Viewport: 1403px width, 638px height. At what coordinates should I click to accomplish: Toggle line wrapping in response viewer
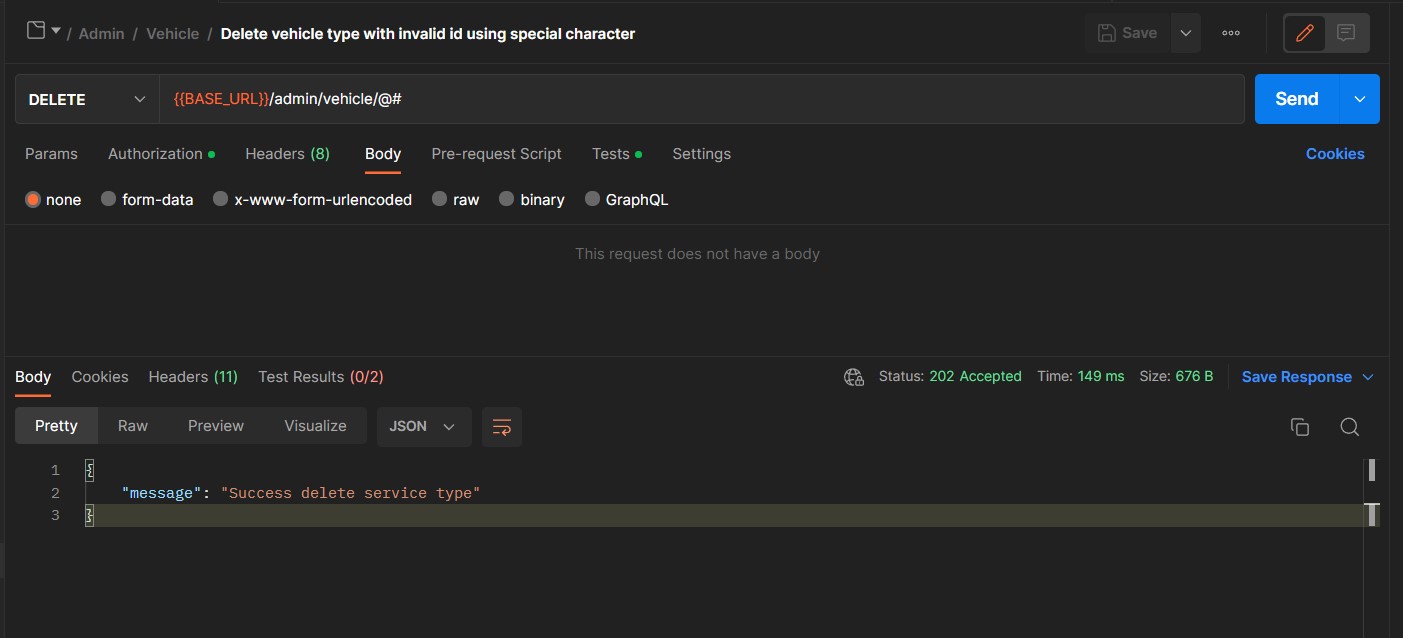point(502,426)
